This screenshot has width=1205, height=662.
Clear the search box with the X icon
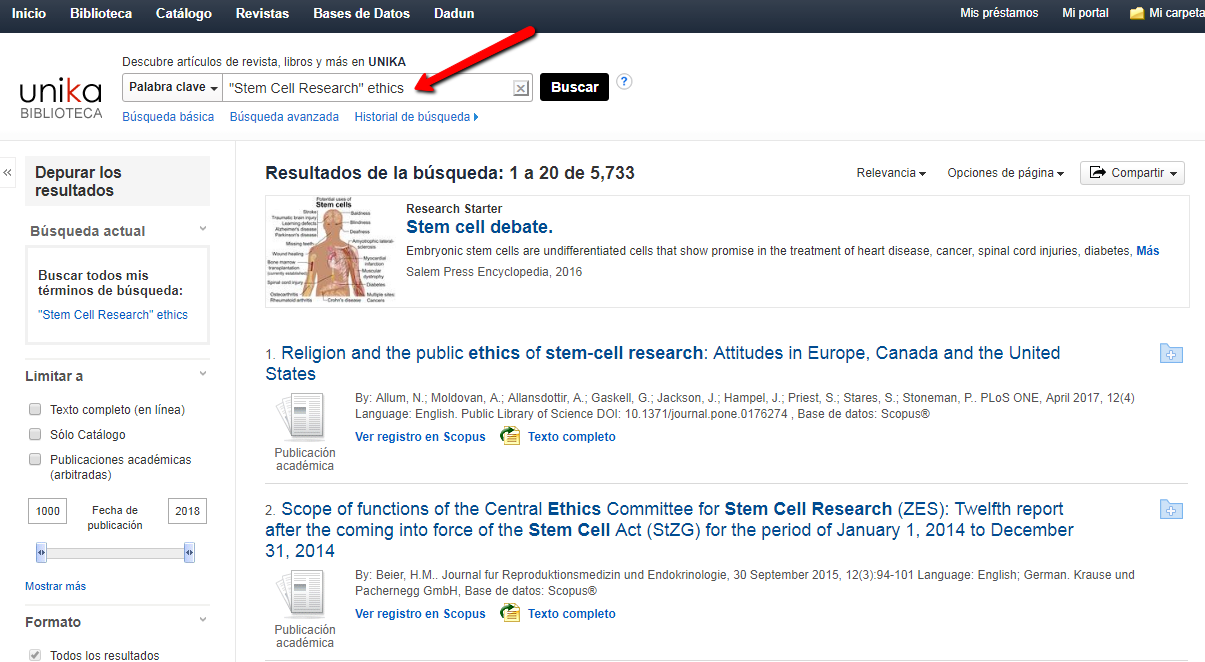point(520,88)
